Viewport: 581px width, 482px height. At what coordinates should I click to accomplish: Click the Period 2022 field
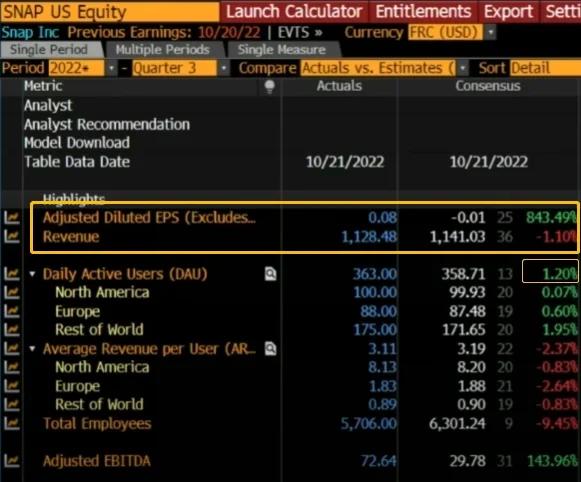76,68
